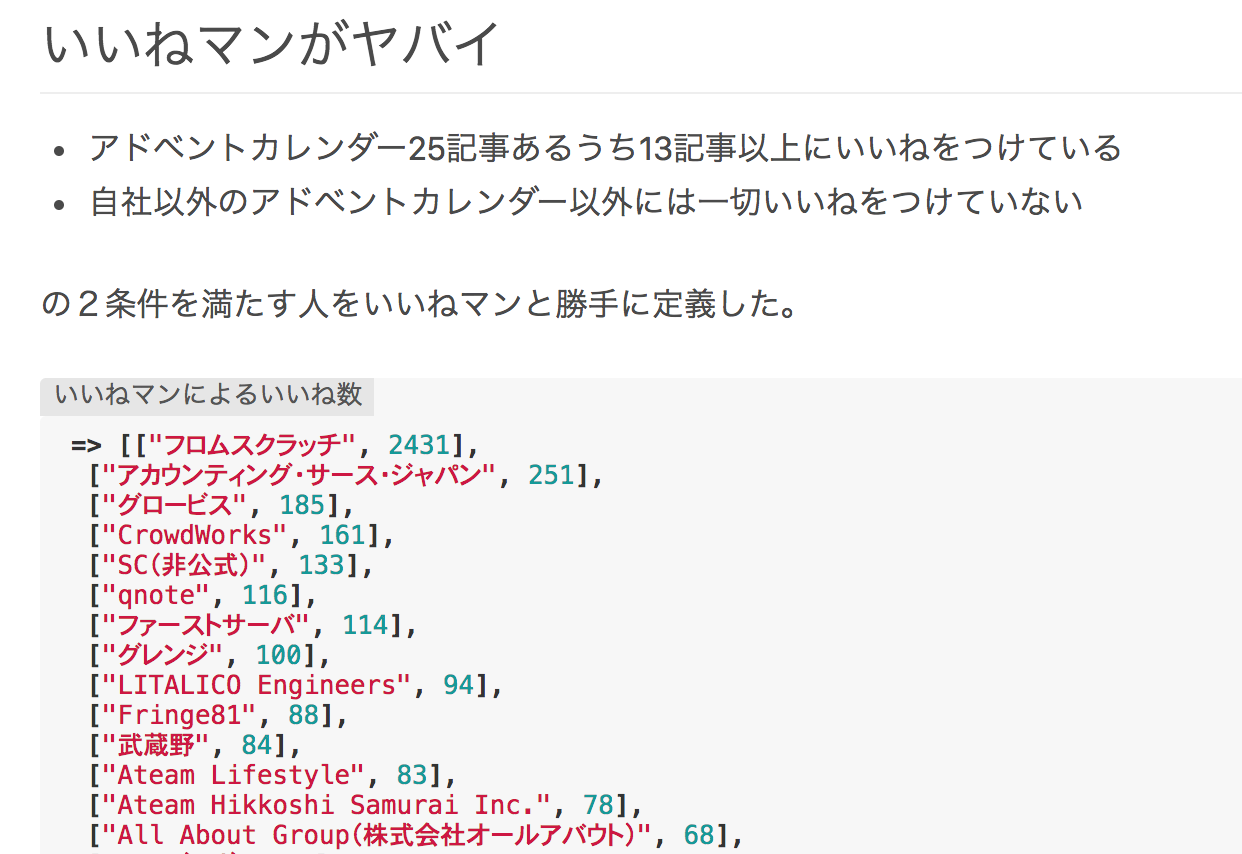The height and width of the screenshot is (854, 1242).
Task: Click the number 161
Action: [342, 535]
